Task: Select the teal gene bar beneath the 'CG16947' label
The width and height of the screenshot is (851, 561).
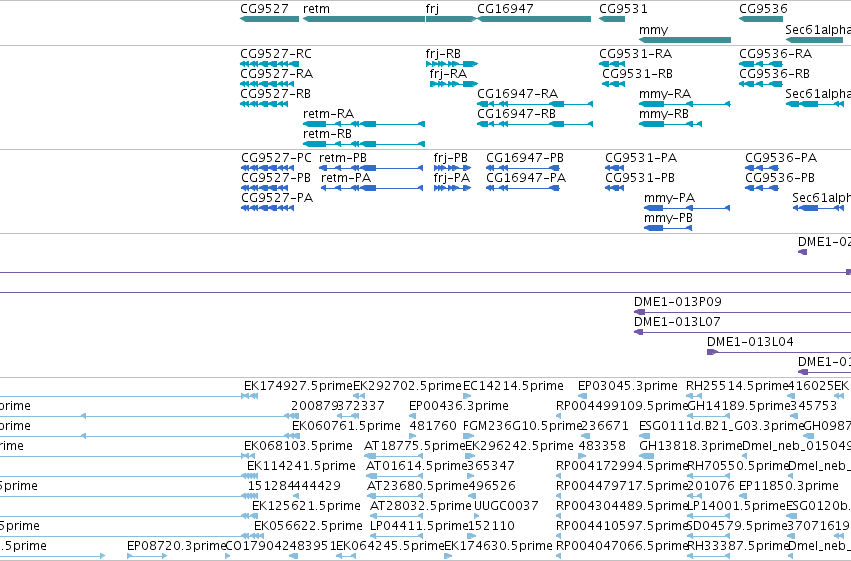Action: [534, 19]
